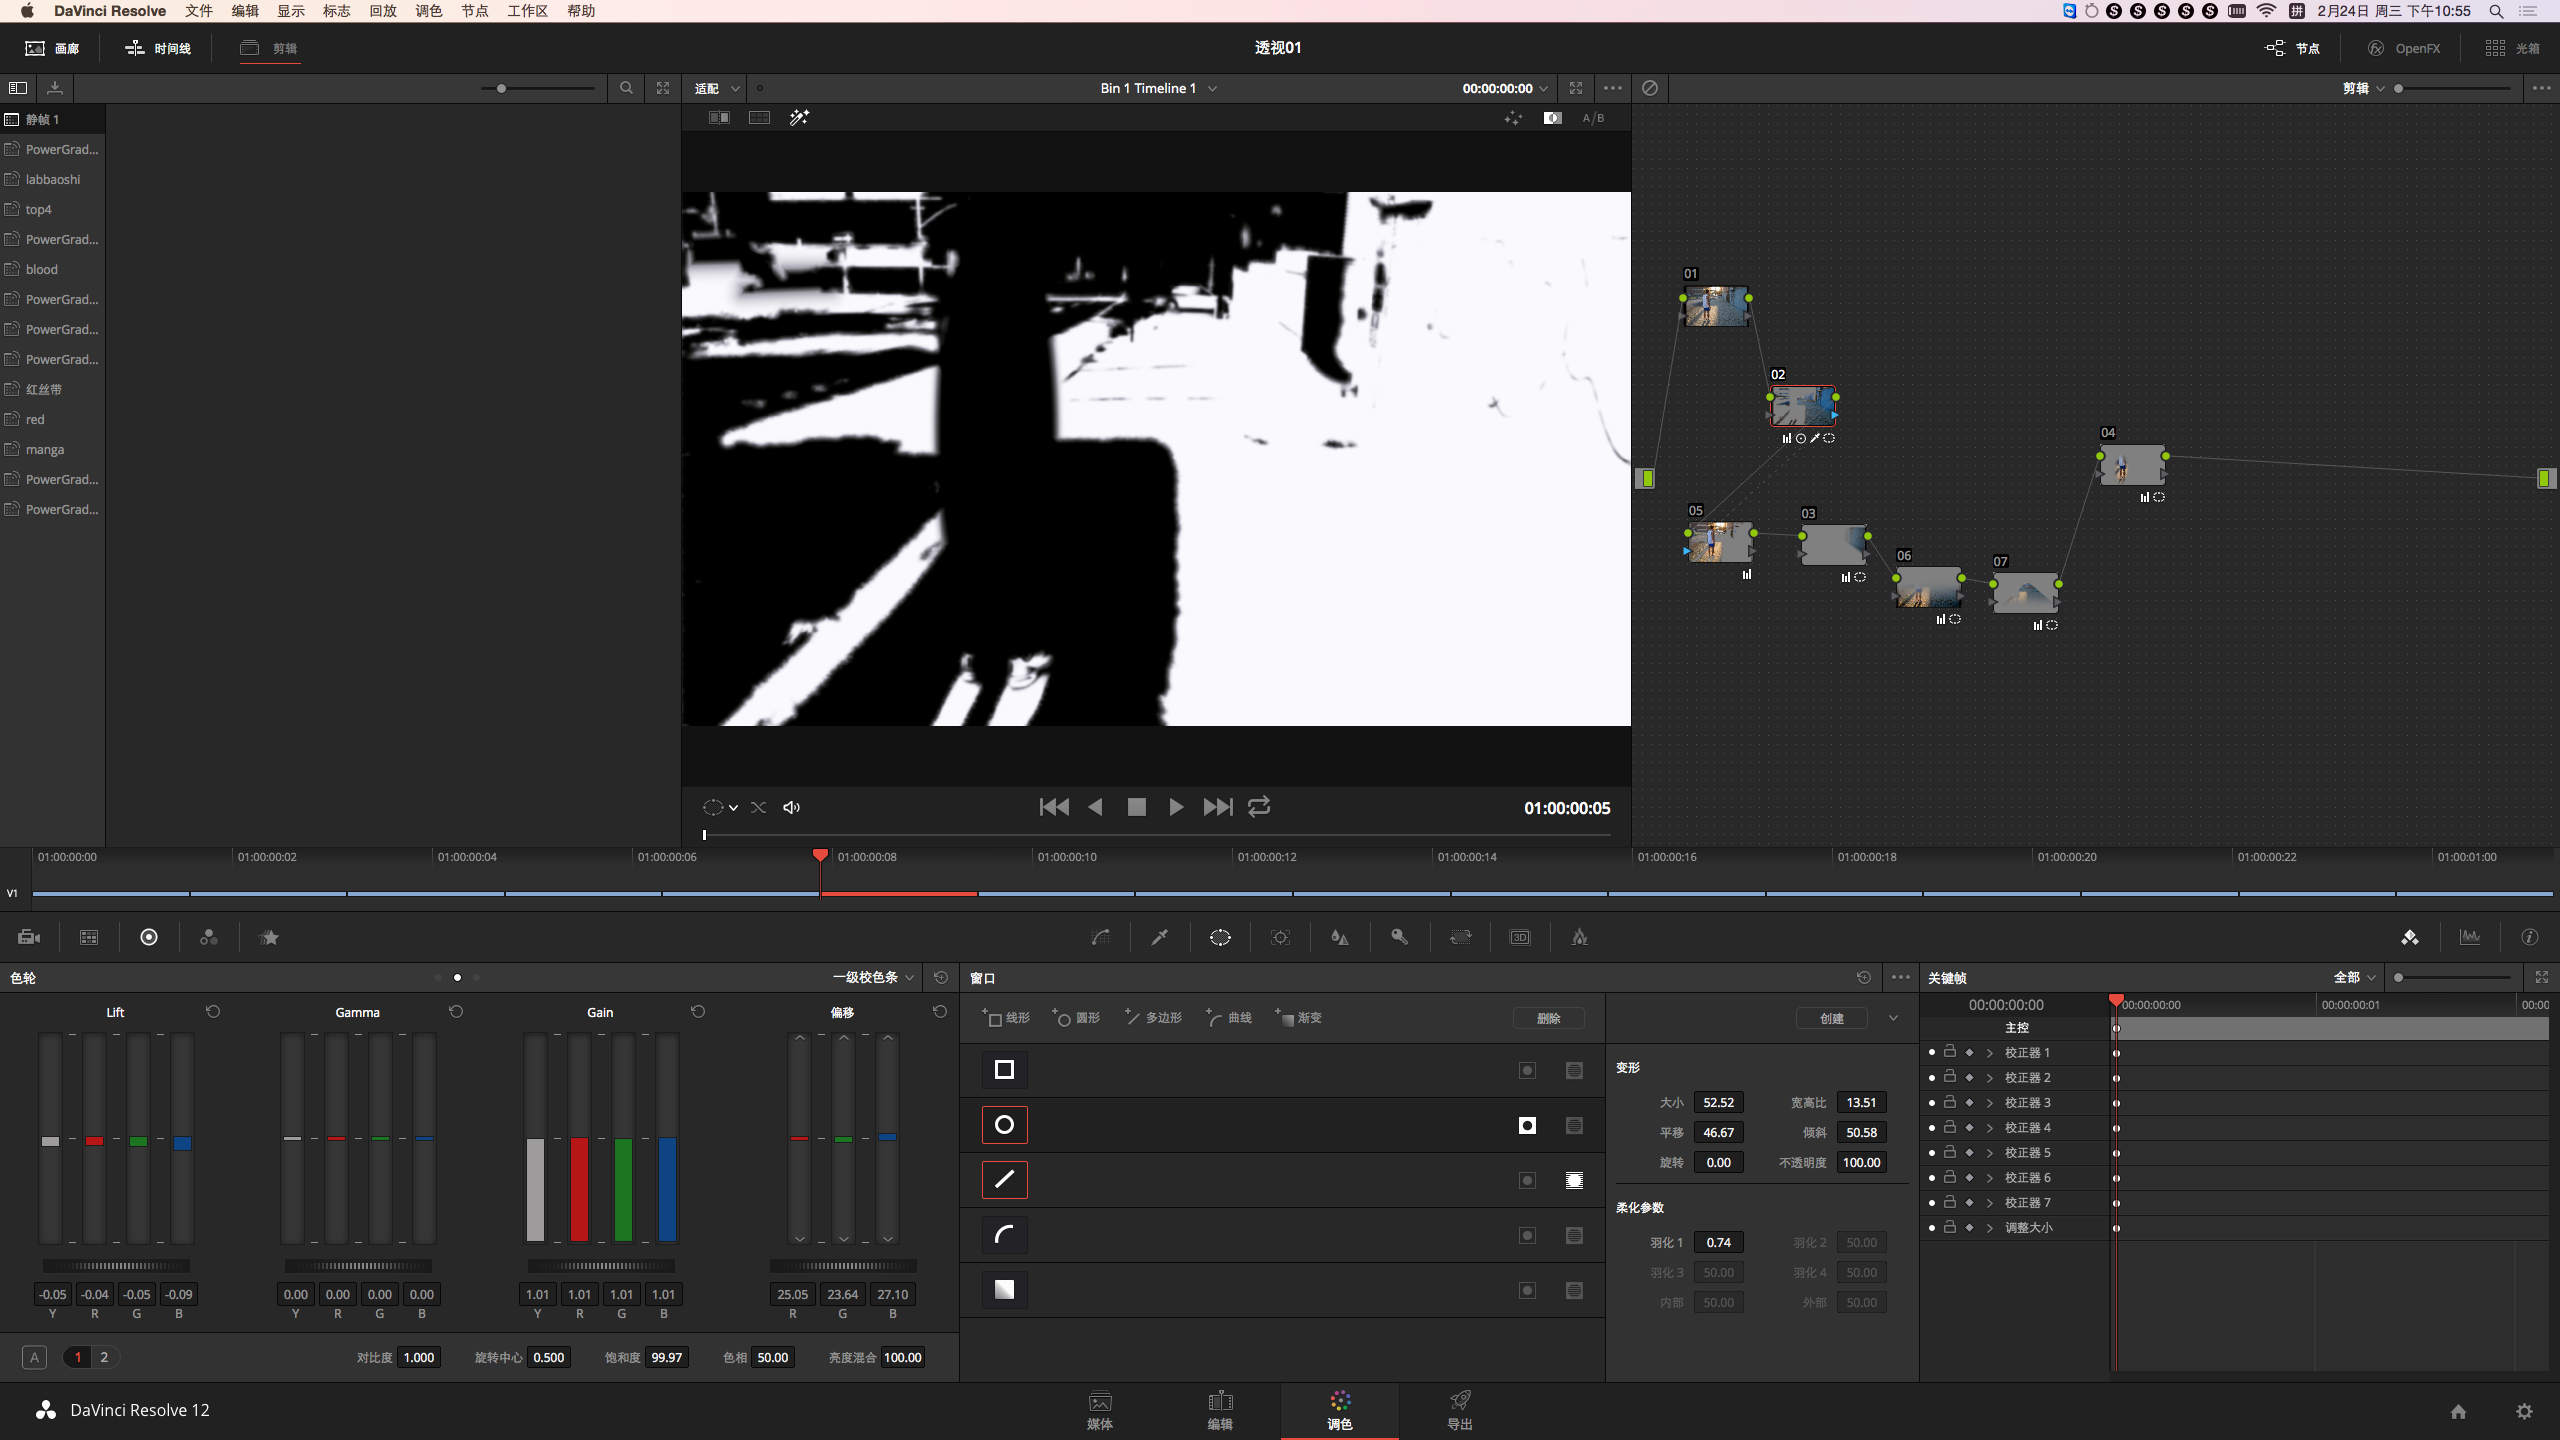Image resolution: width=2560 pixels, height=1440 pixels.
Task: Enable the square linear window shape
Action: click(x=1004, y=1070)
